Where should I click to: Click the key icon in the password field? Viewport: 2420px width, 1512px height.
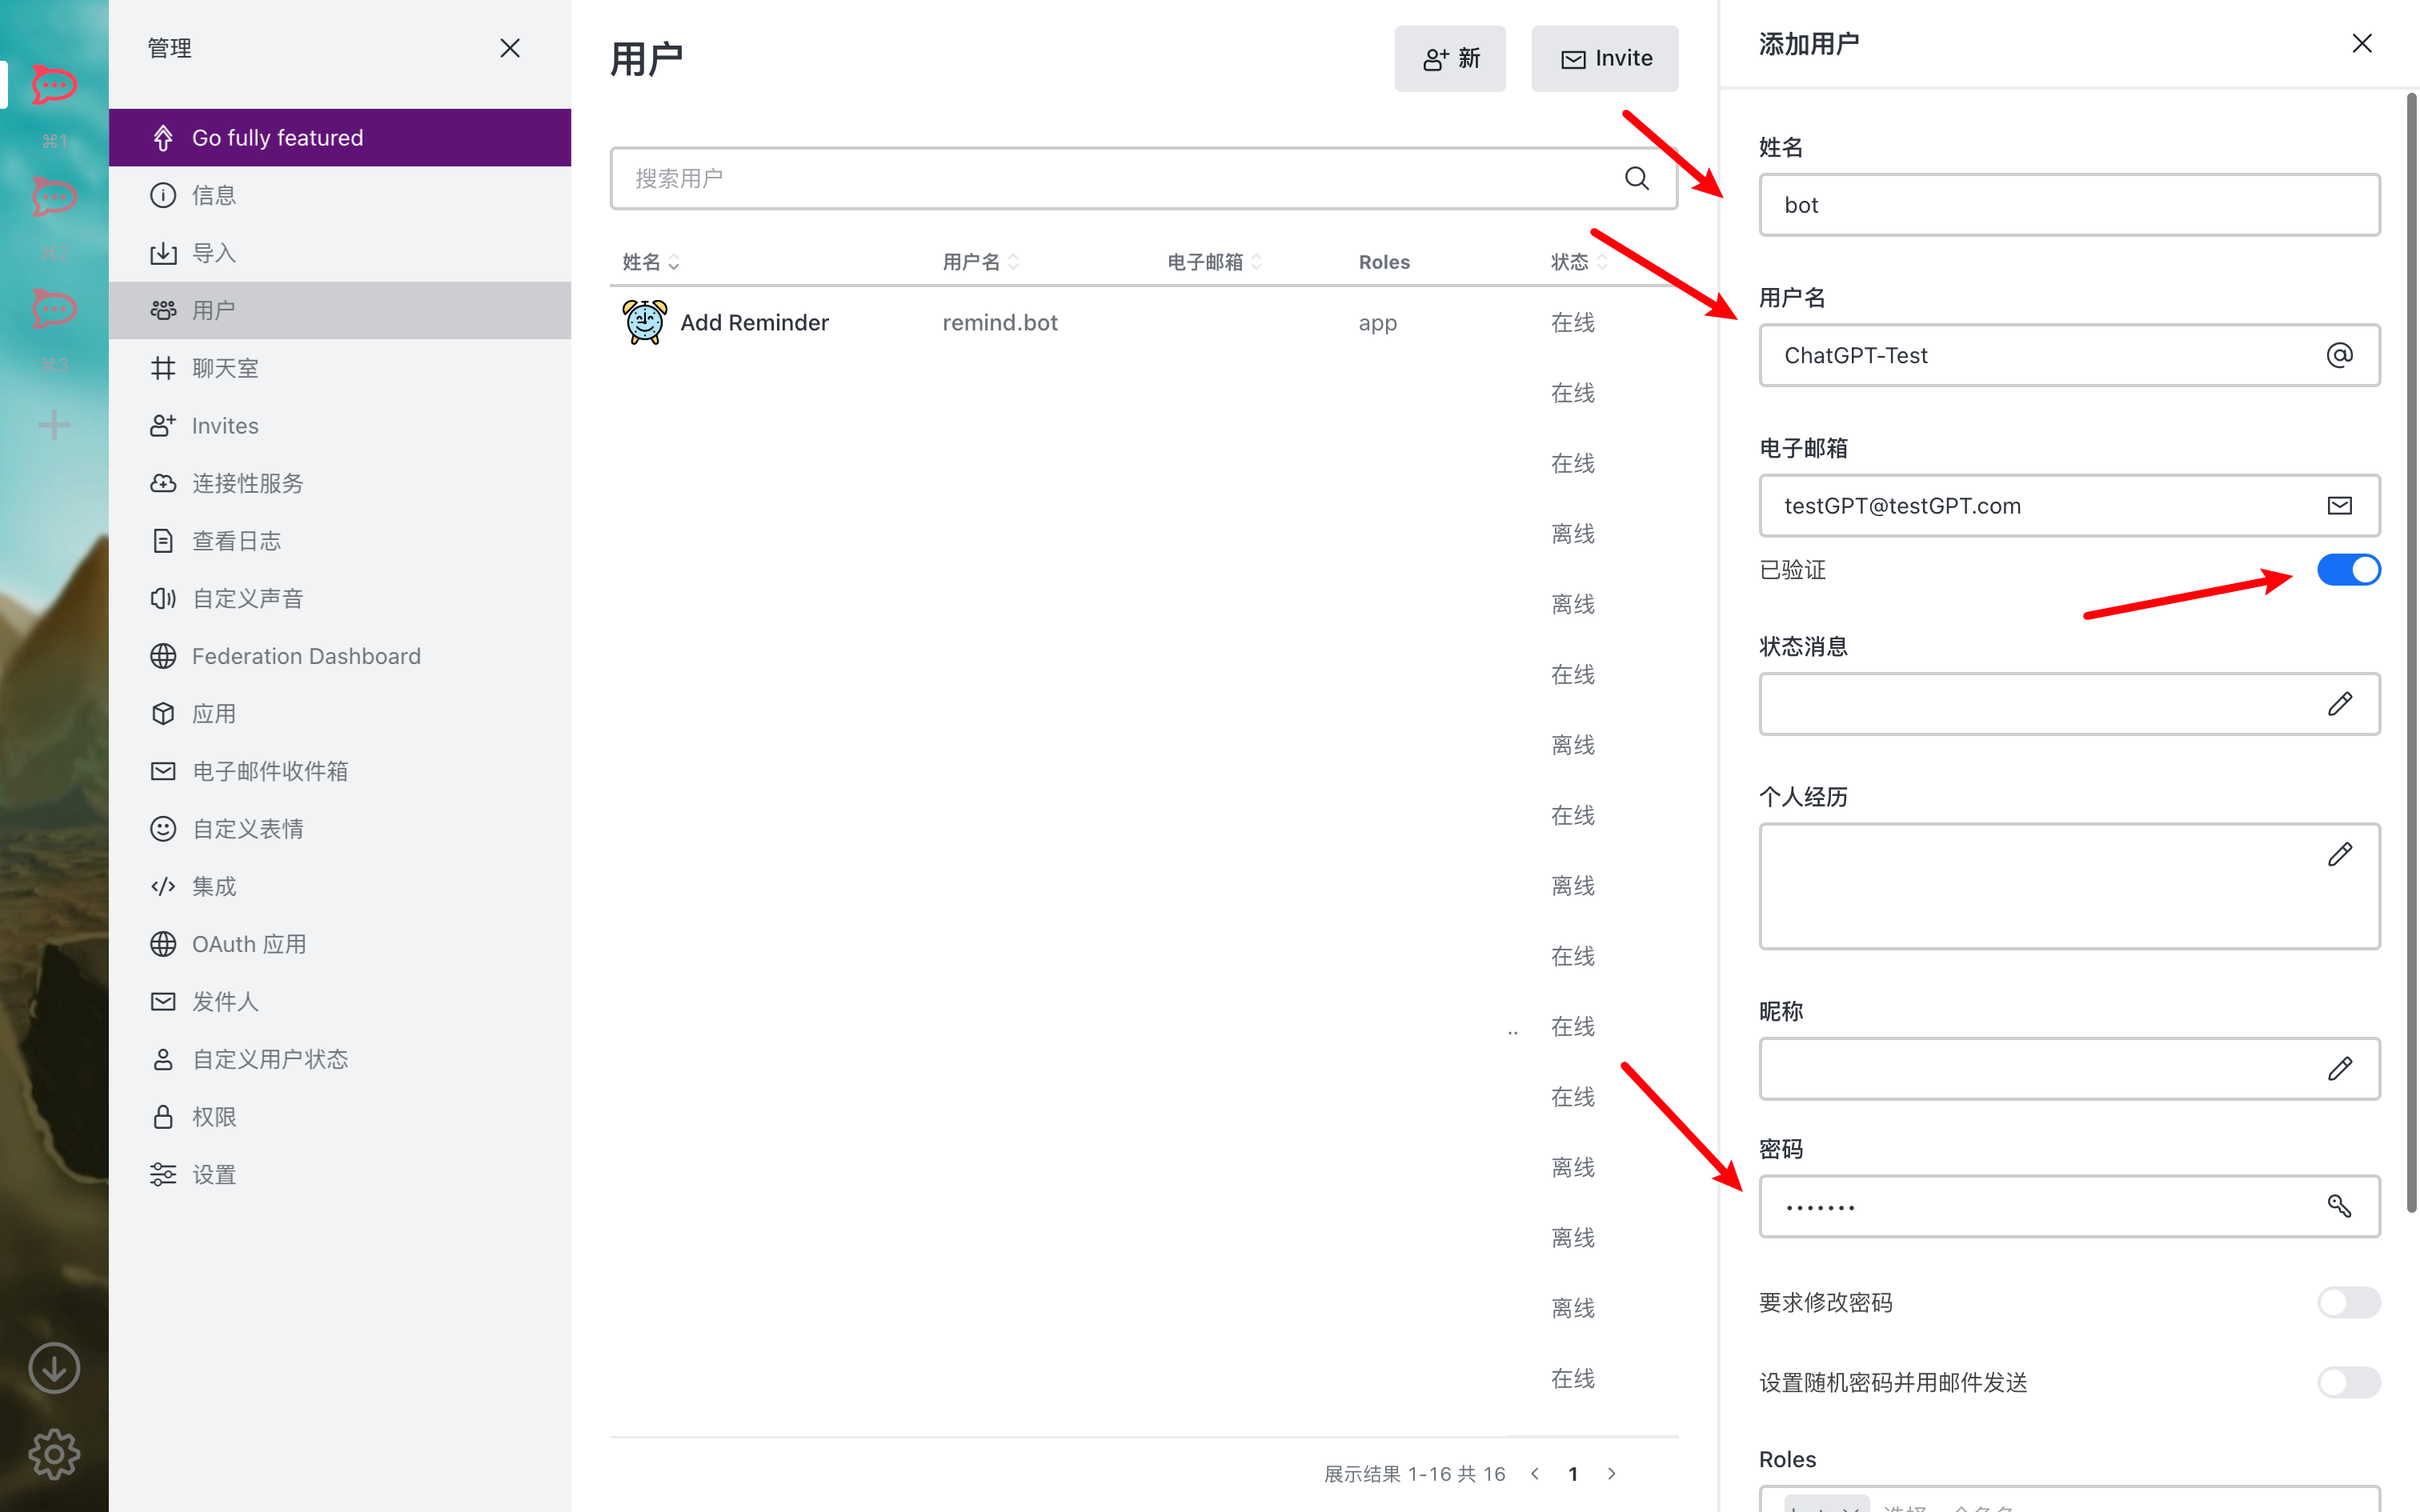2340,1206
